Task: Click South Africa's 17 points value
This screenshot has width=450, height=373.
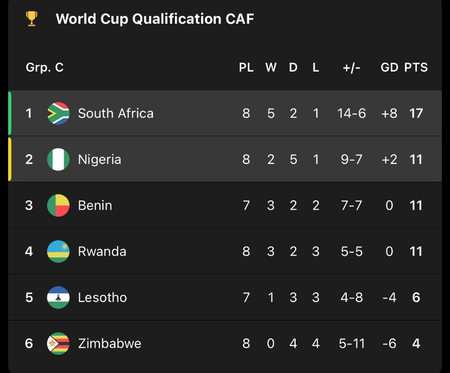Action: coord(416,113)
